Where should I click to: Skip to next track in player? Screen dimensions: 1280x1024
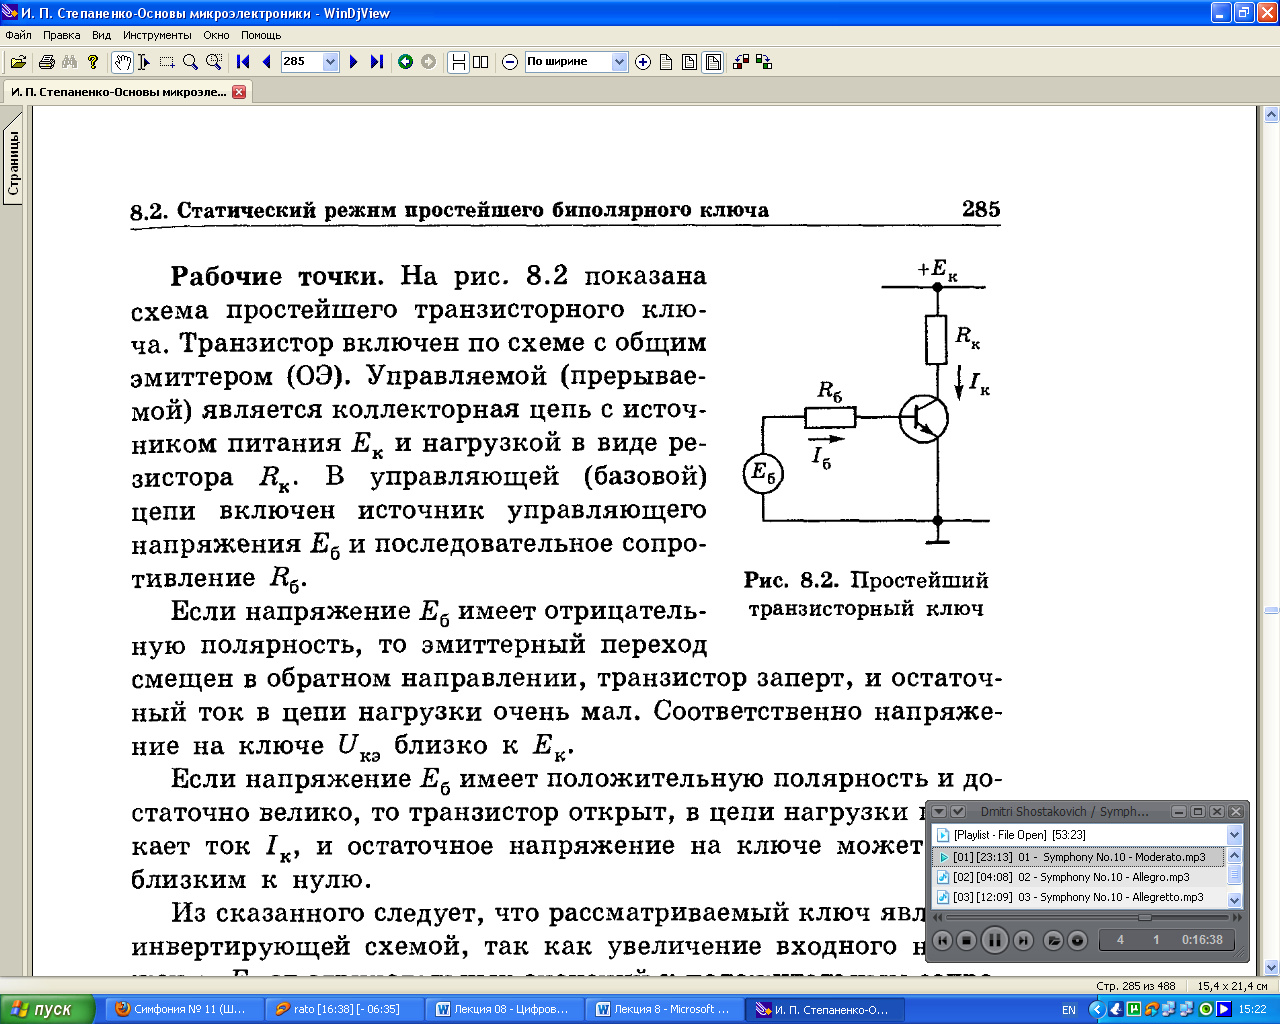point(1023,940)
